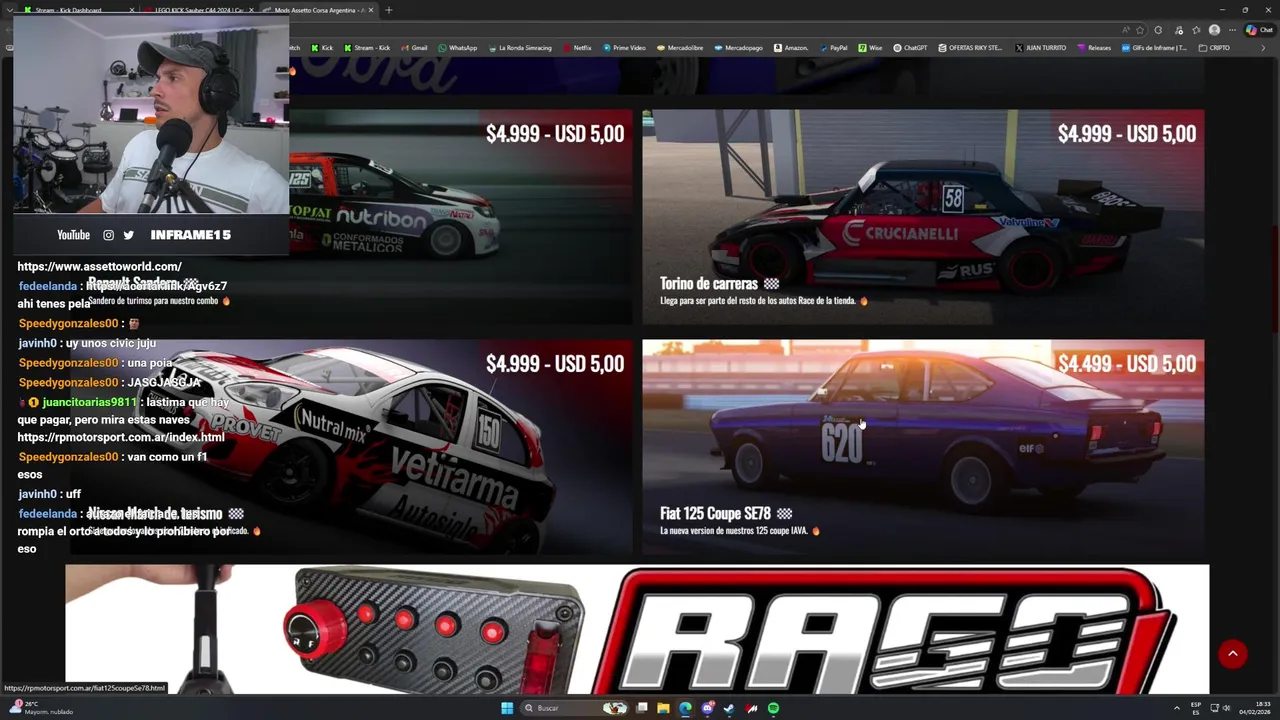
Task: Open the Amazon bookmark
Action: pos(791,48)
